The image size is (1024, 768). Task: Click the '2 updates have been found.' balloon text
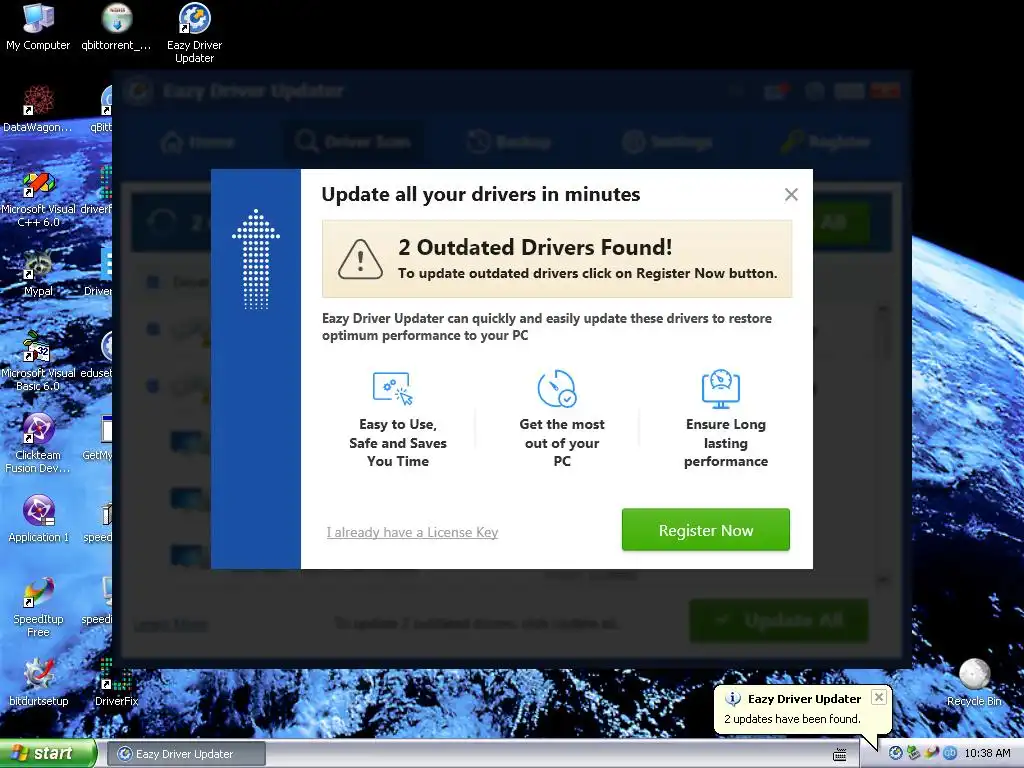(x=792, y=719)
